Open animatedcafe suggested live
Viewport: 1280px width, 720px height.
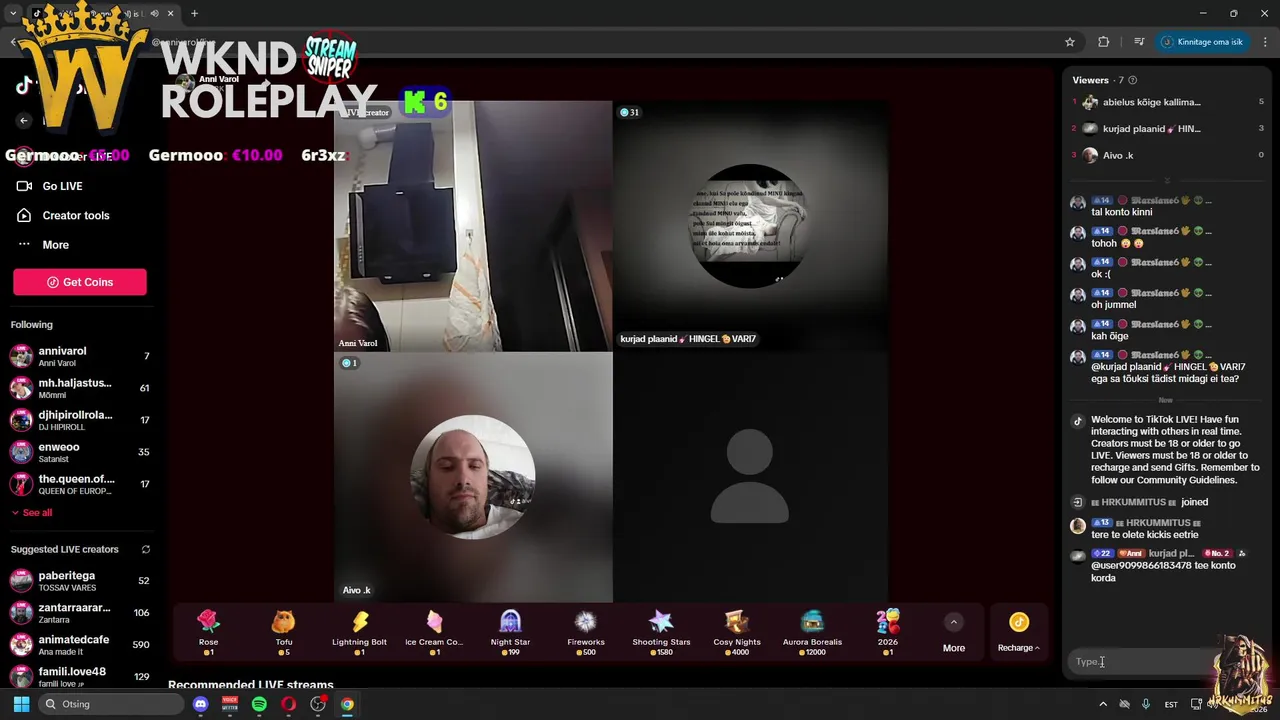tap(80, 644)
